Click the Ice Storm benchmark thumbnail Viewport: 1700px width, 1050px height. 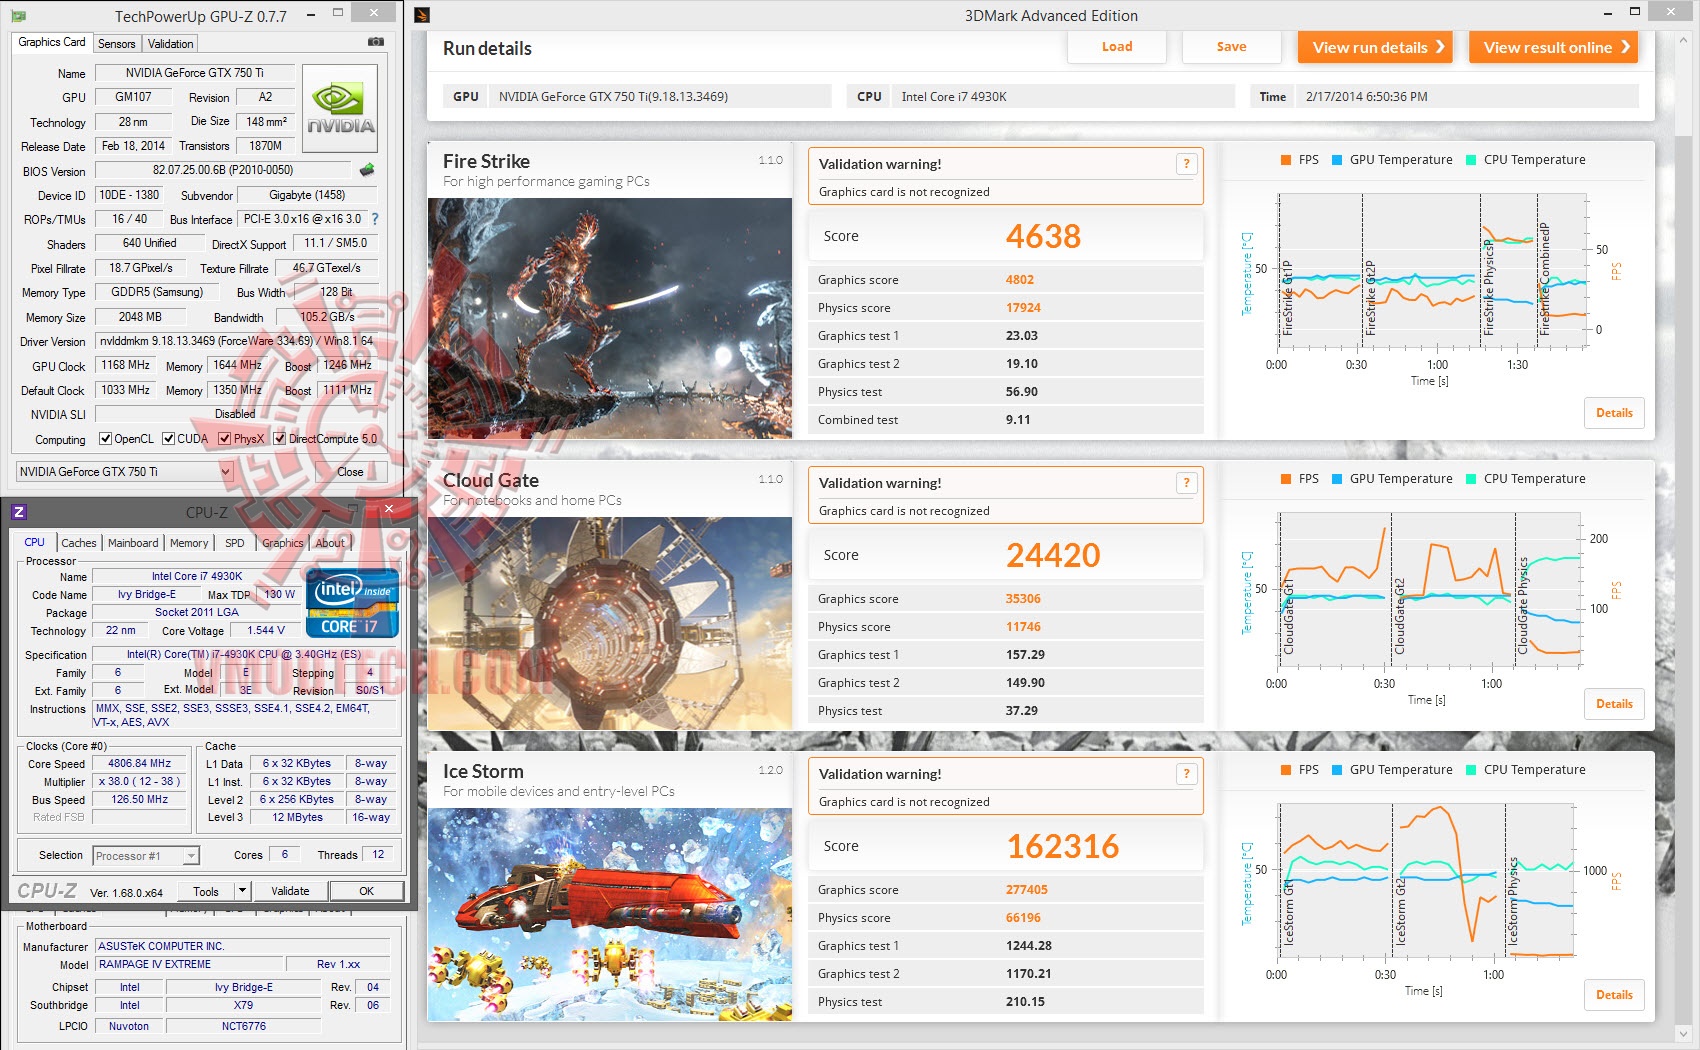[x=610, y=914]
